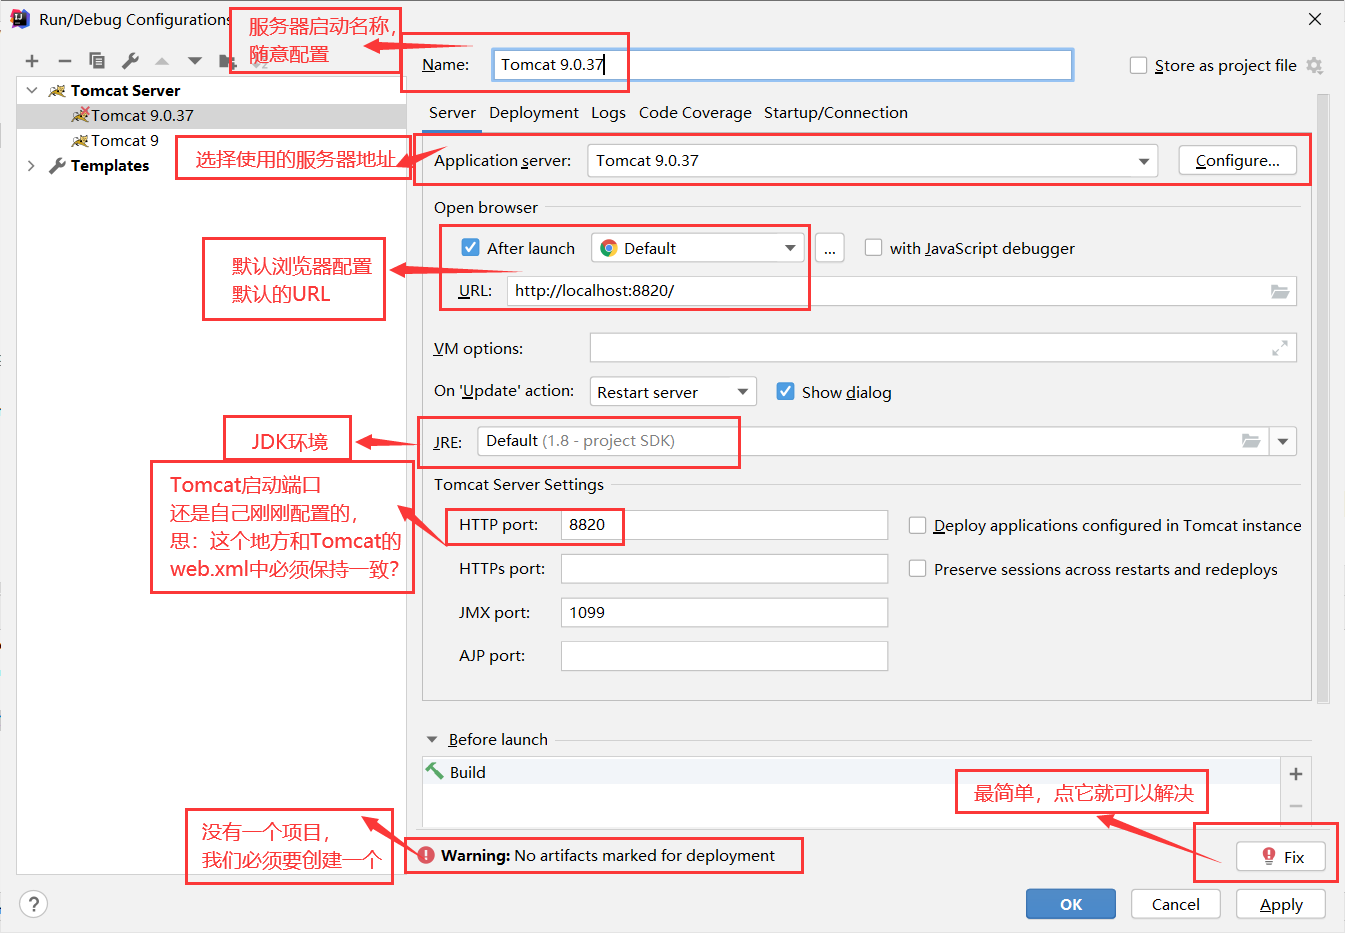1345x933 pixels.
Task: Click the VM options input field
Action: (943, 348)
